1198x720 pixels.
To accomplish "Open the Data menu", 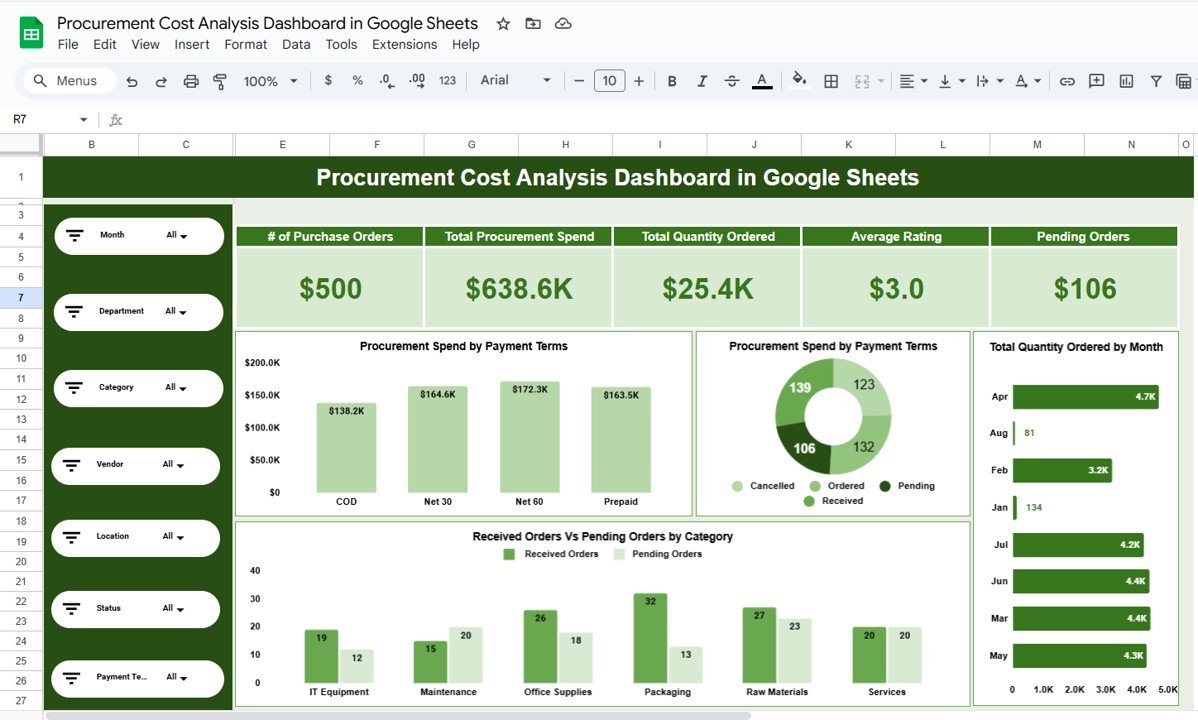I will [x=295, y=44].
